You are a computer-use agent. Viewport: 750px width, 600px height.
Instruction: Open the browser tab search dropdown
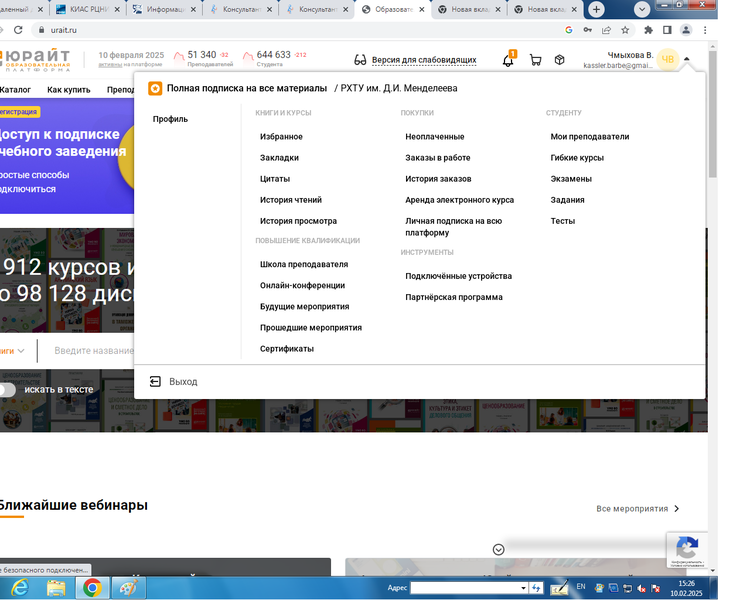tap(640, 9)
